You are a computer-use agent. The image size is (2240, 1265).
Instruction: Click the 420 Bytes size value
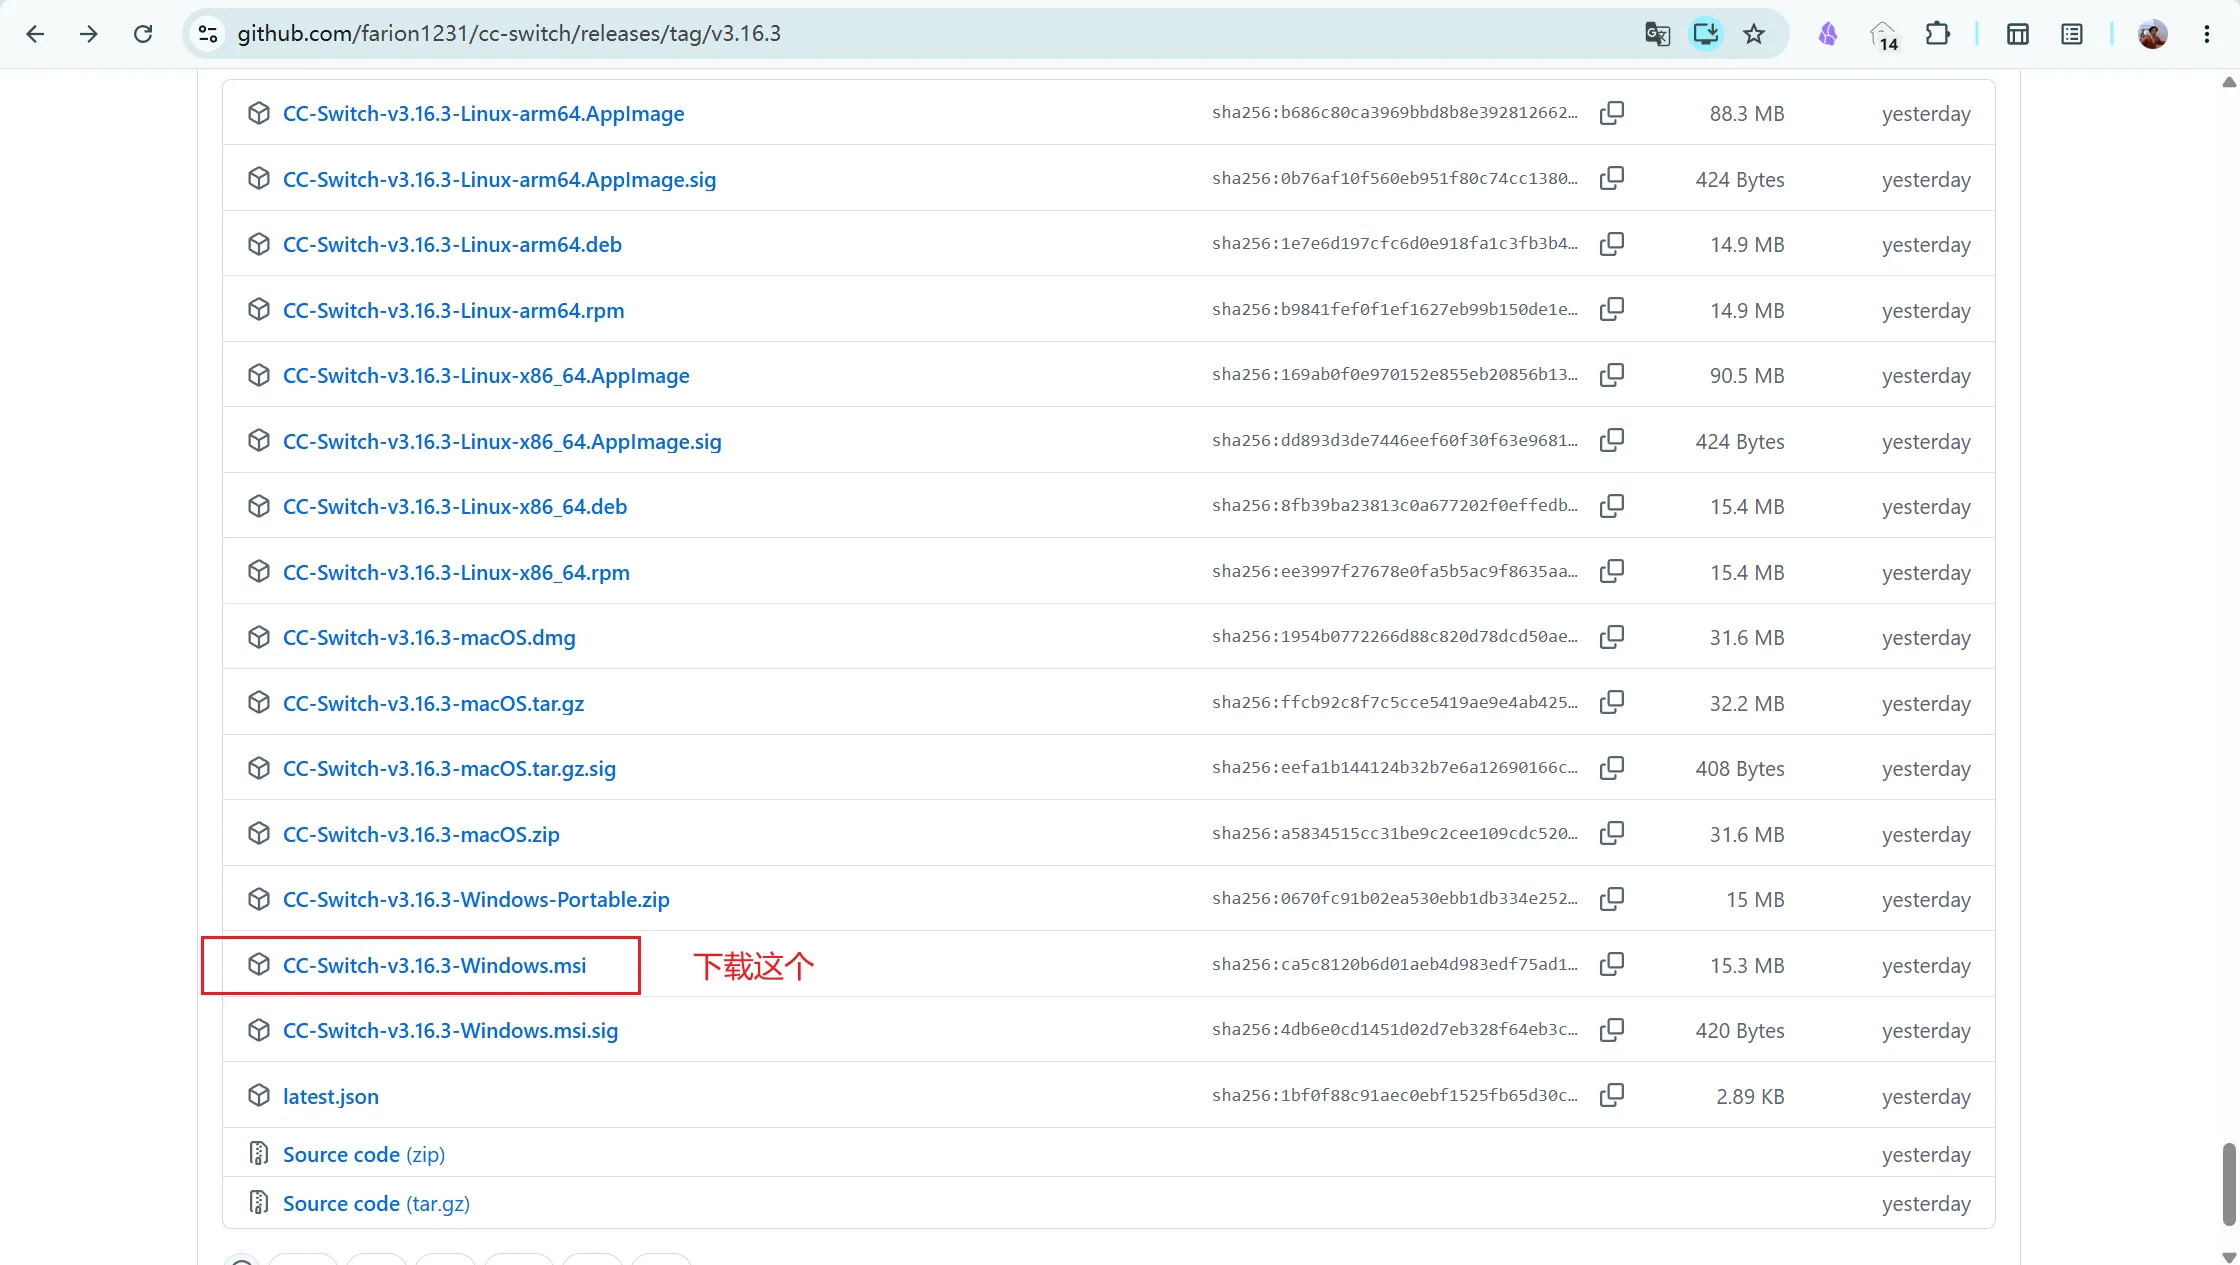coord(1740,1031)
